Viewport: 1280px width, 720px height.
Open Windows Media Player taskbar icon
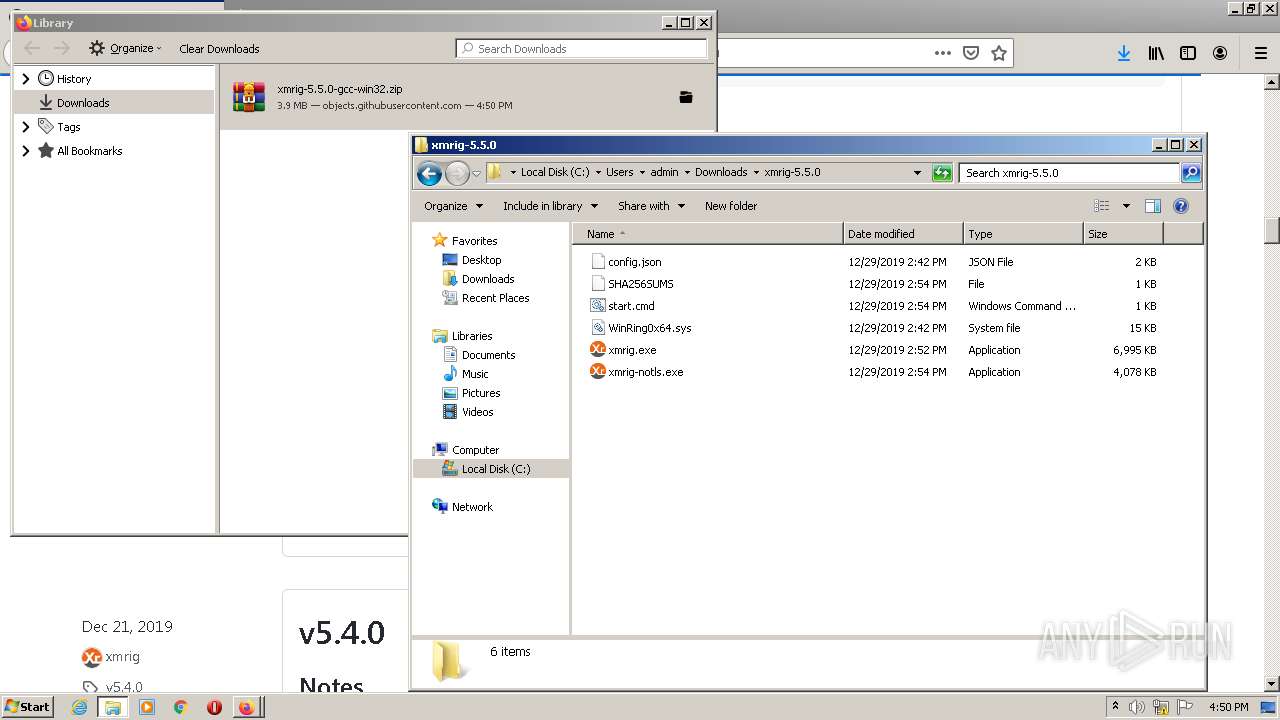[147, 707]
